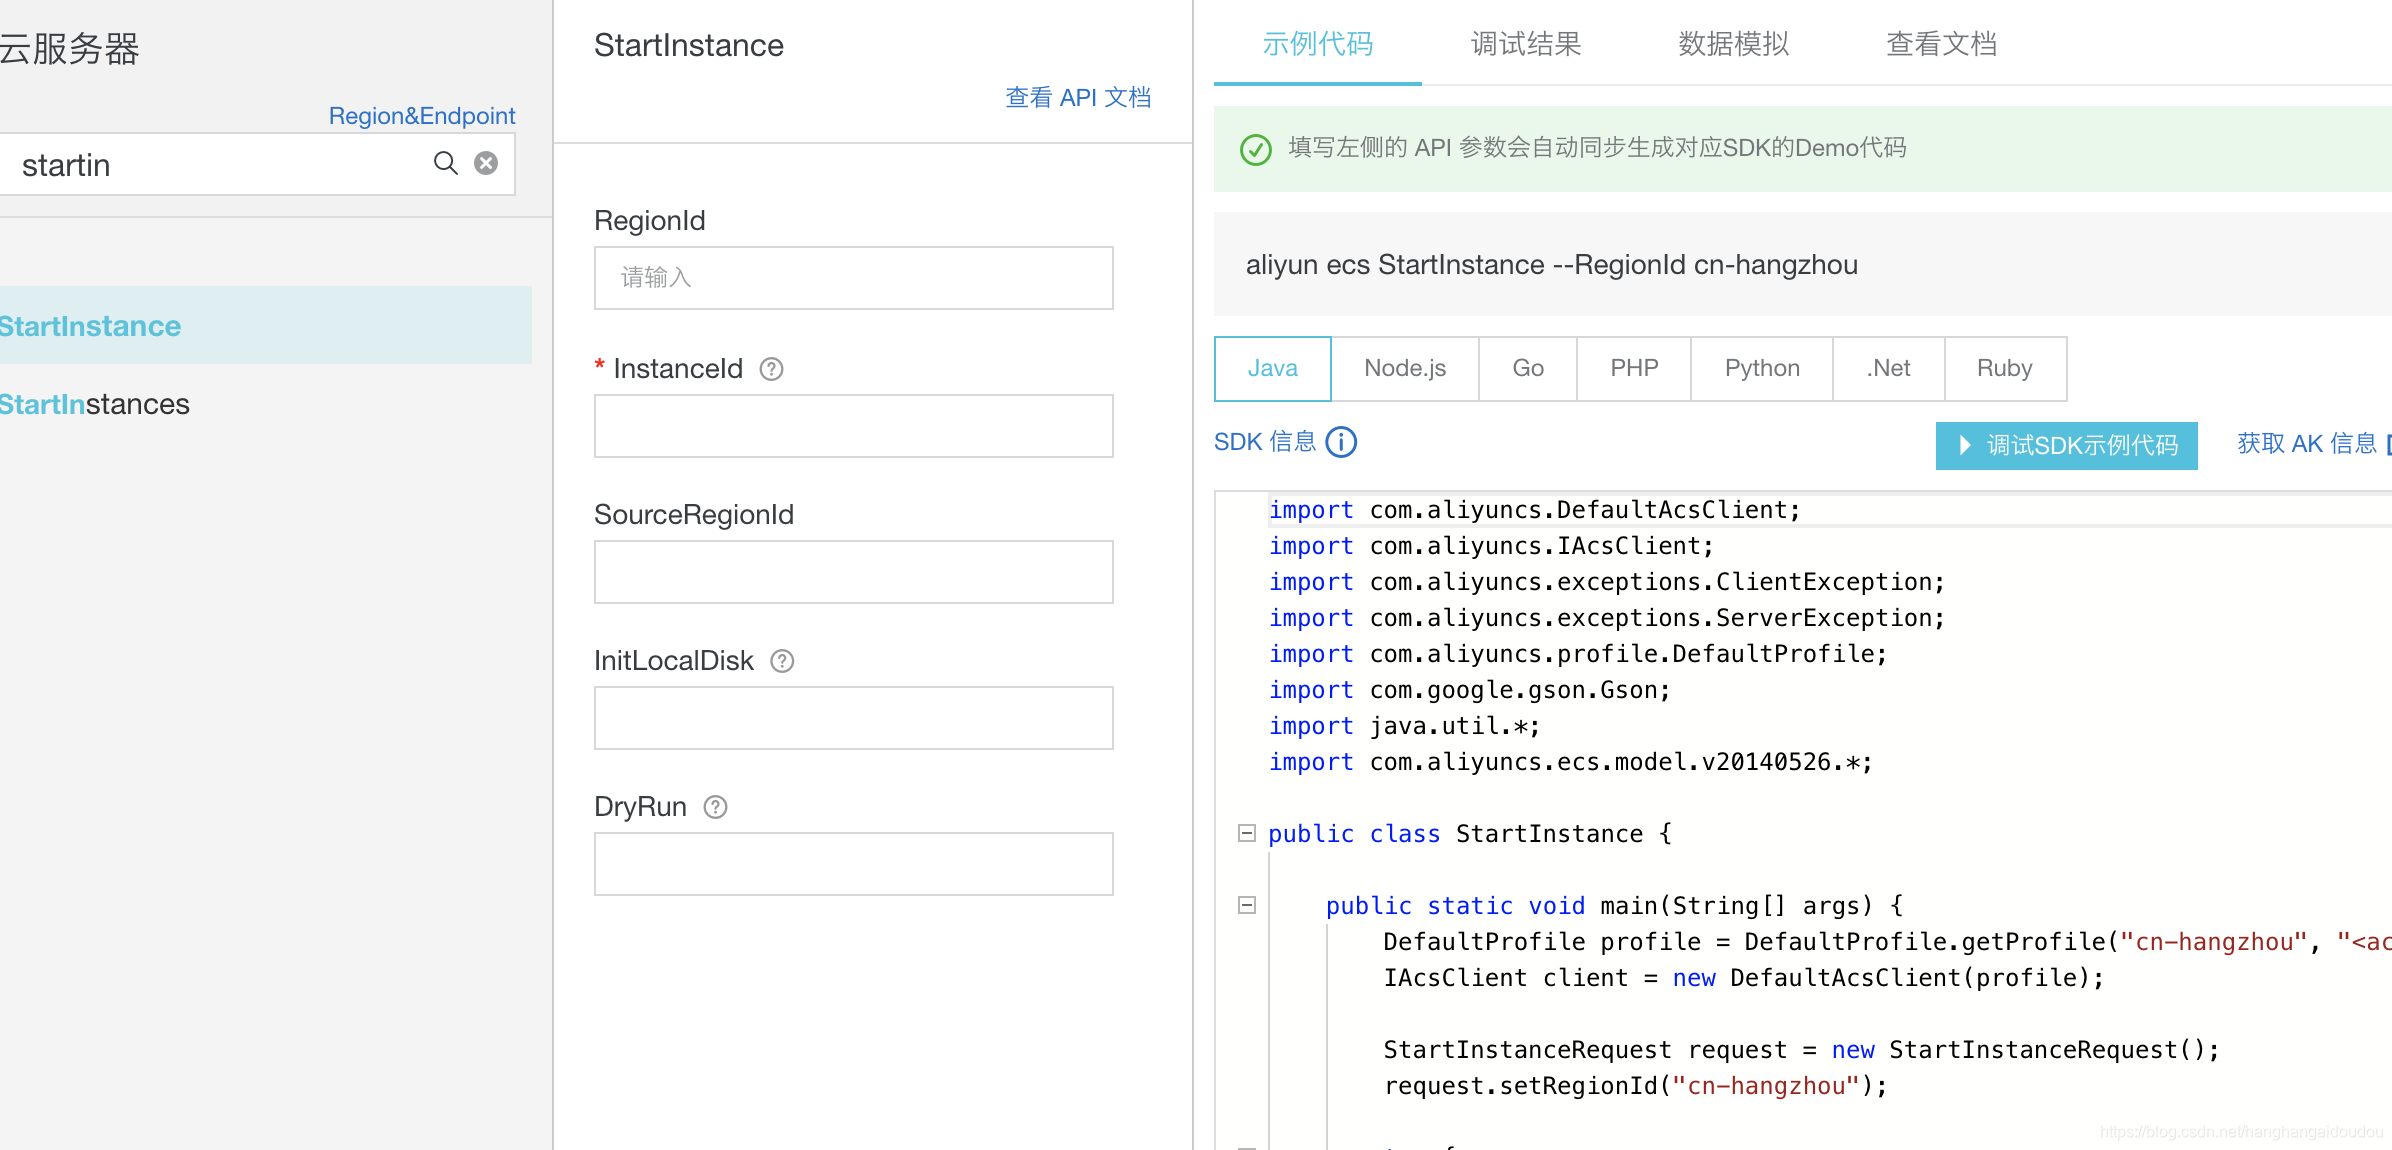The width and height of the screenshot is (2392, 1150).
Task: Collapse the public class StartInstance code fold
Action: pos(1246,833)
